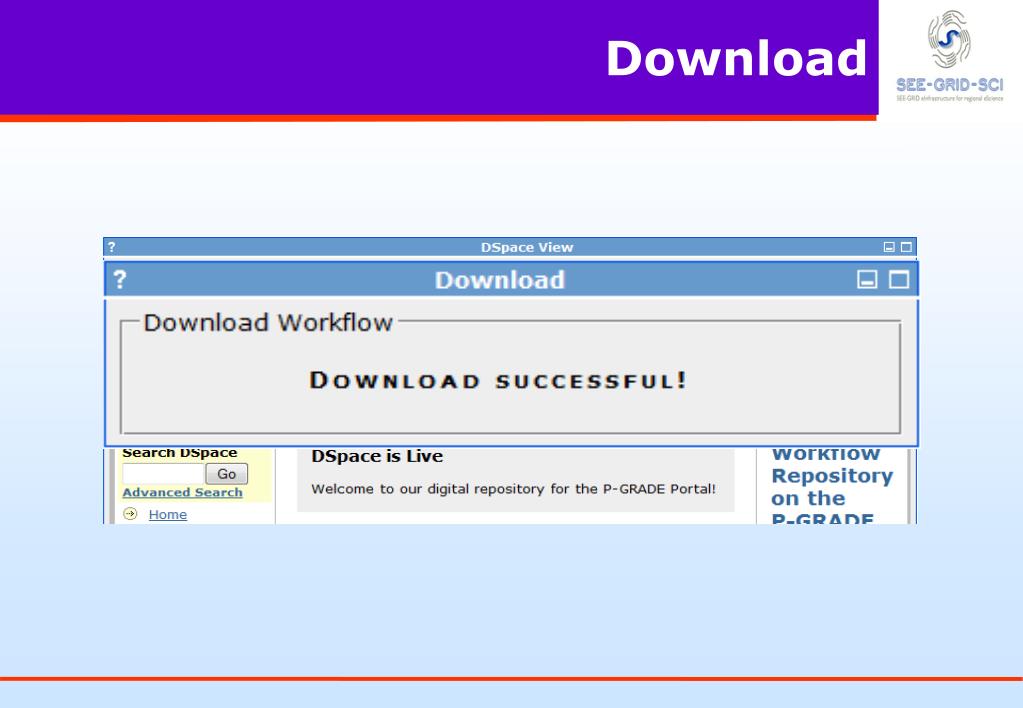
Task: Click the 'Download successful!' message
Action: click(x=498, y=380)
